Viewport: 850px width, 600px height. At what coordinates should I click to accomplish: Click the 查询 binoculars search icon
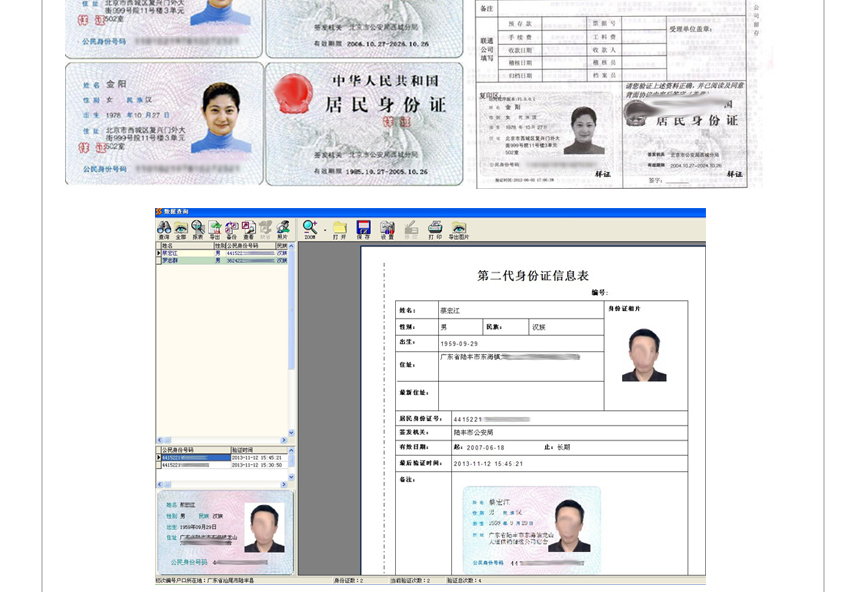tap(163, 229)
